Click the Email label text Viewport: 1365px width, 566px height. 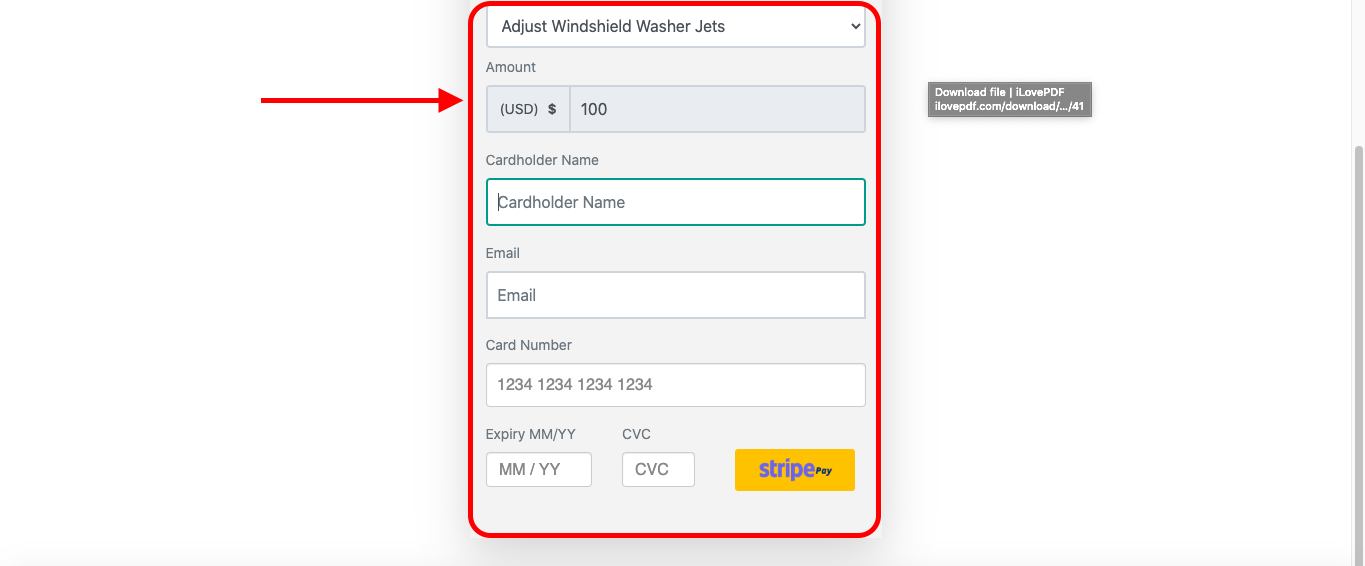(503, 253)
